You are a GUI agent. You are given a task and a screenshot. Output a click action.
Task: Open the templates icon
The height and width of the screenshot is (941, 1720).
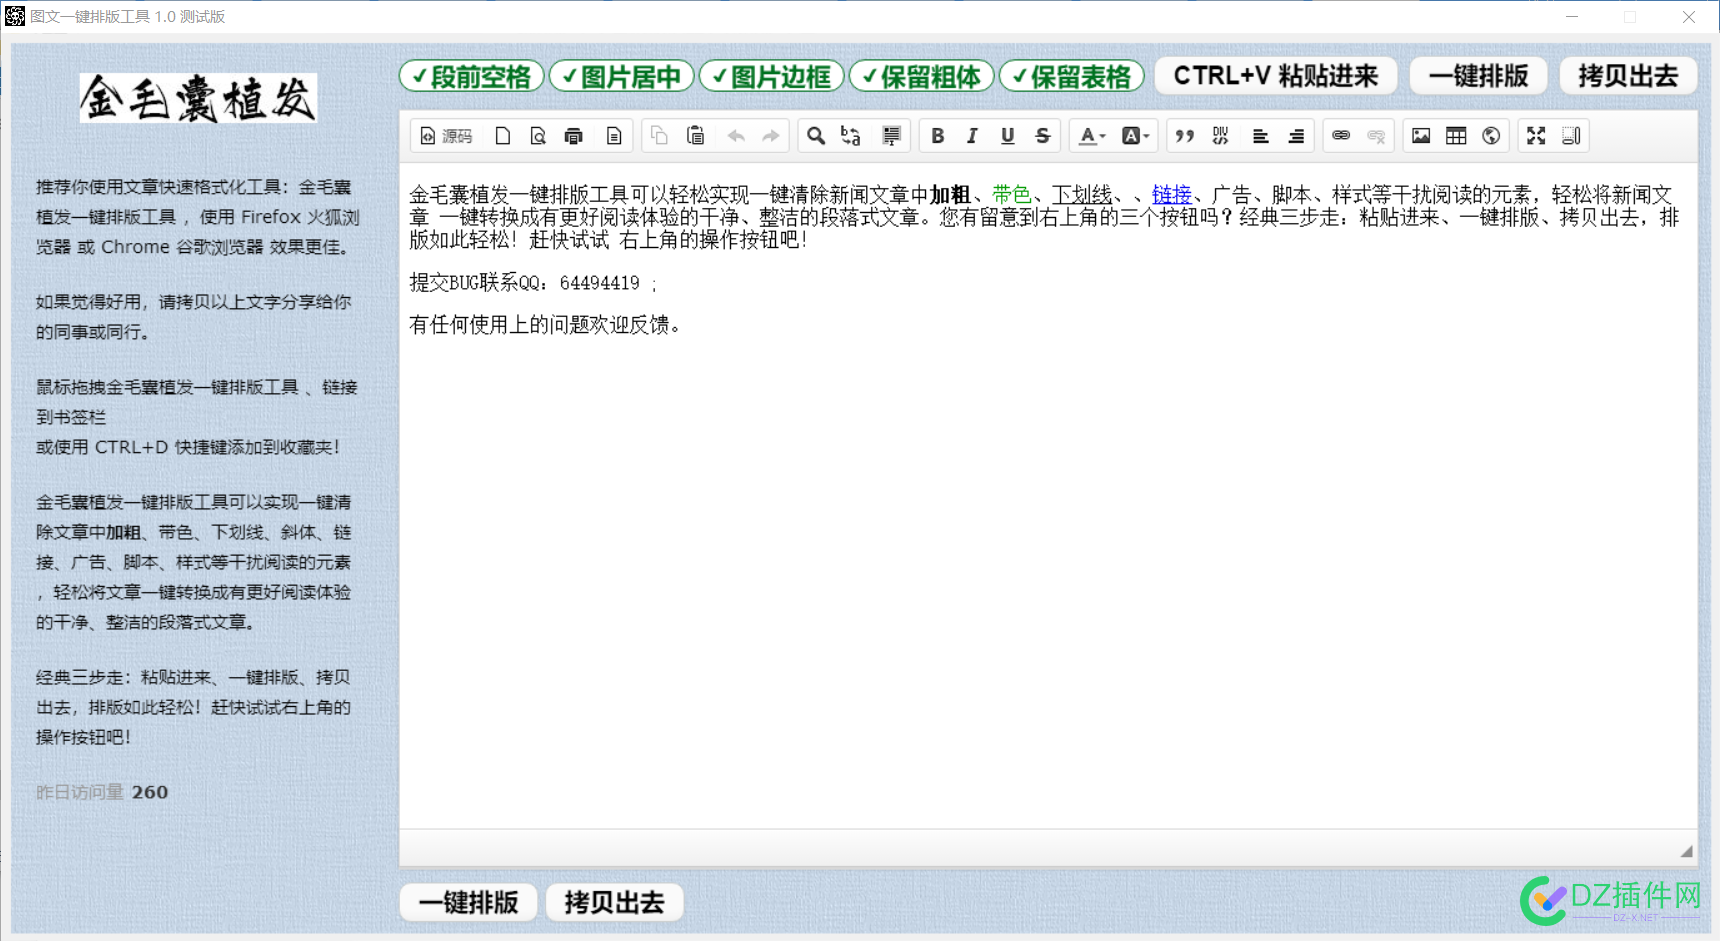pos(614,136)
